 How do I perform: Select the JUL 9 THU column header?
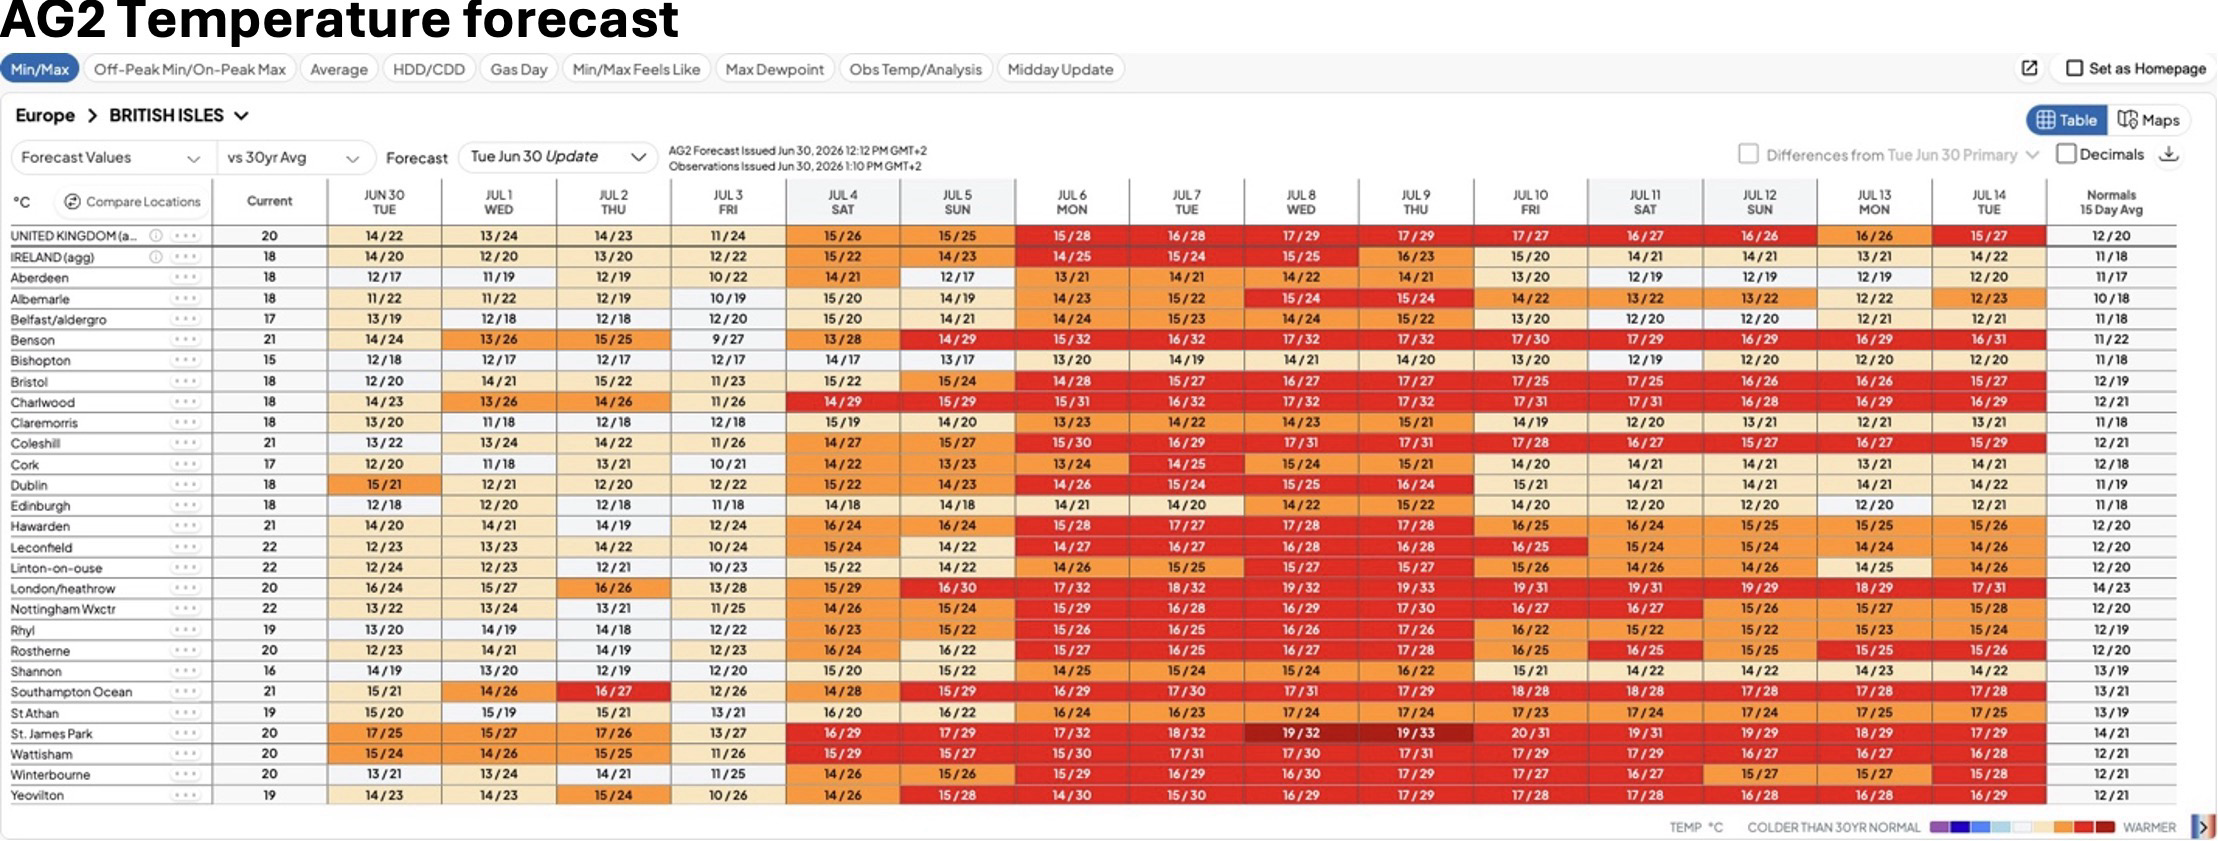(1416, 202)
